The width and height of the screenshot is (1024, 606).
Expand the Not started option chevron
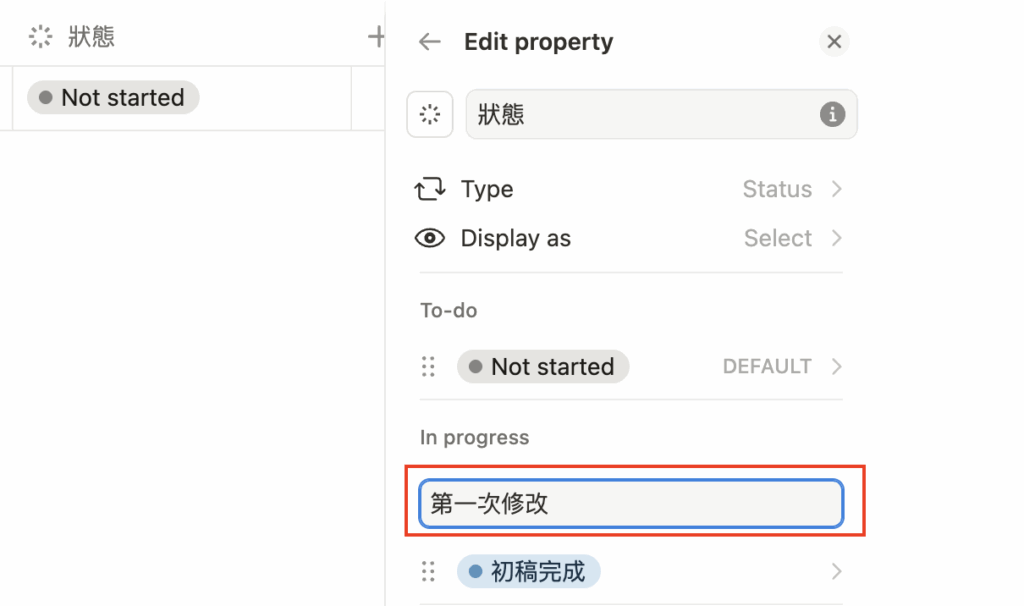point(837,367)
